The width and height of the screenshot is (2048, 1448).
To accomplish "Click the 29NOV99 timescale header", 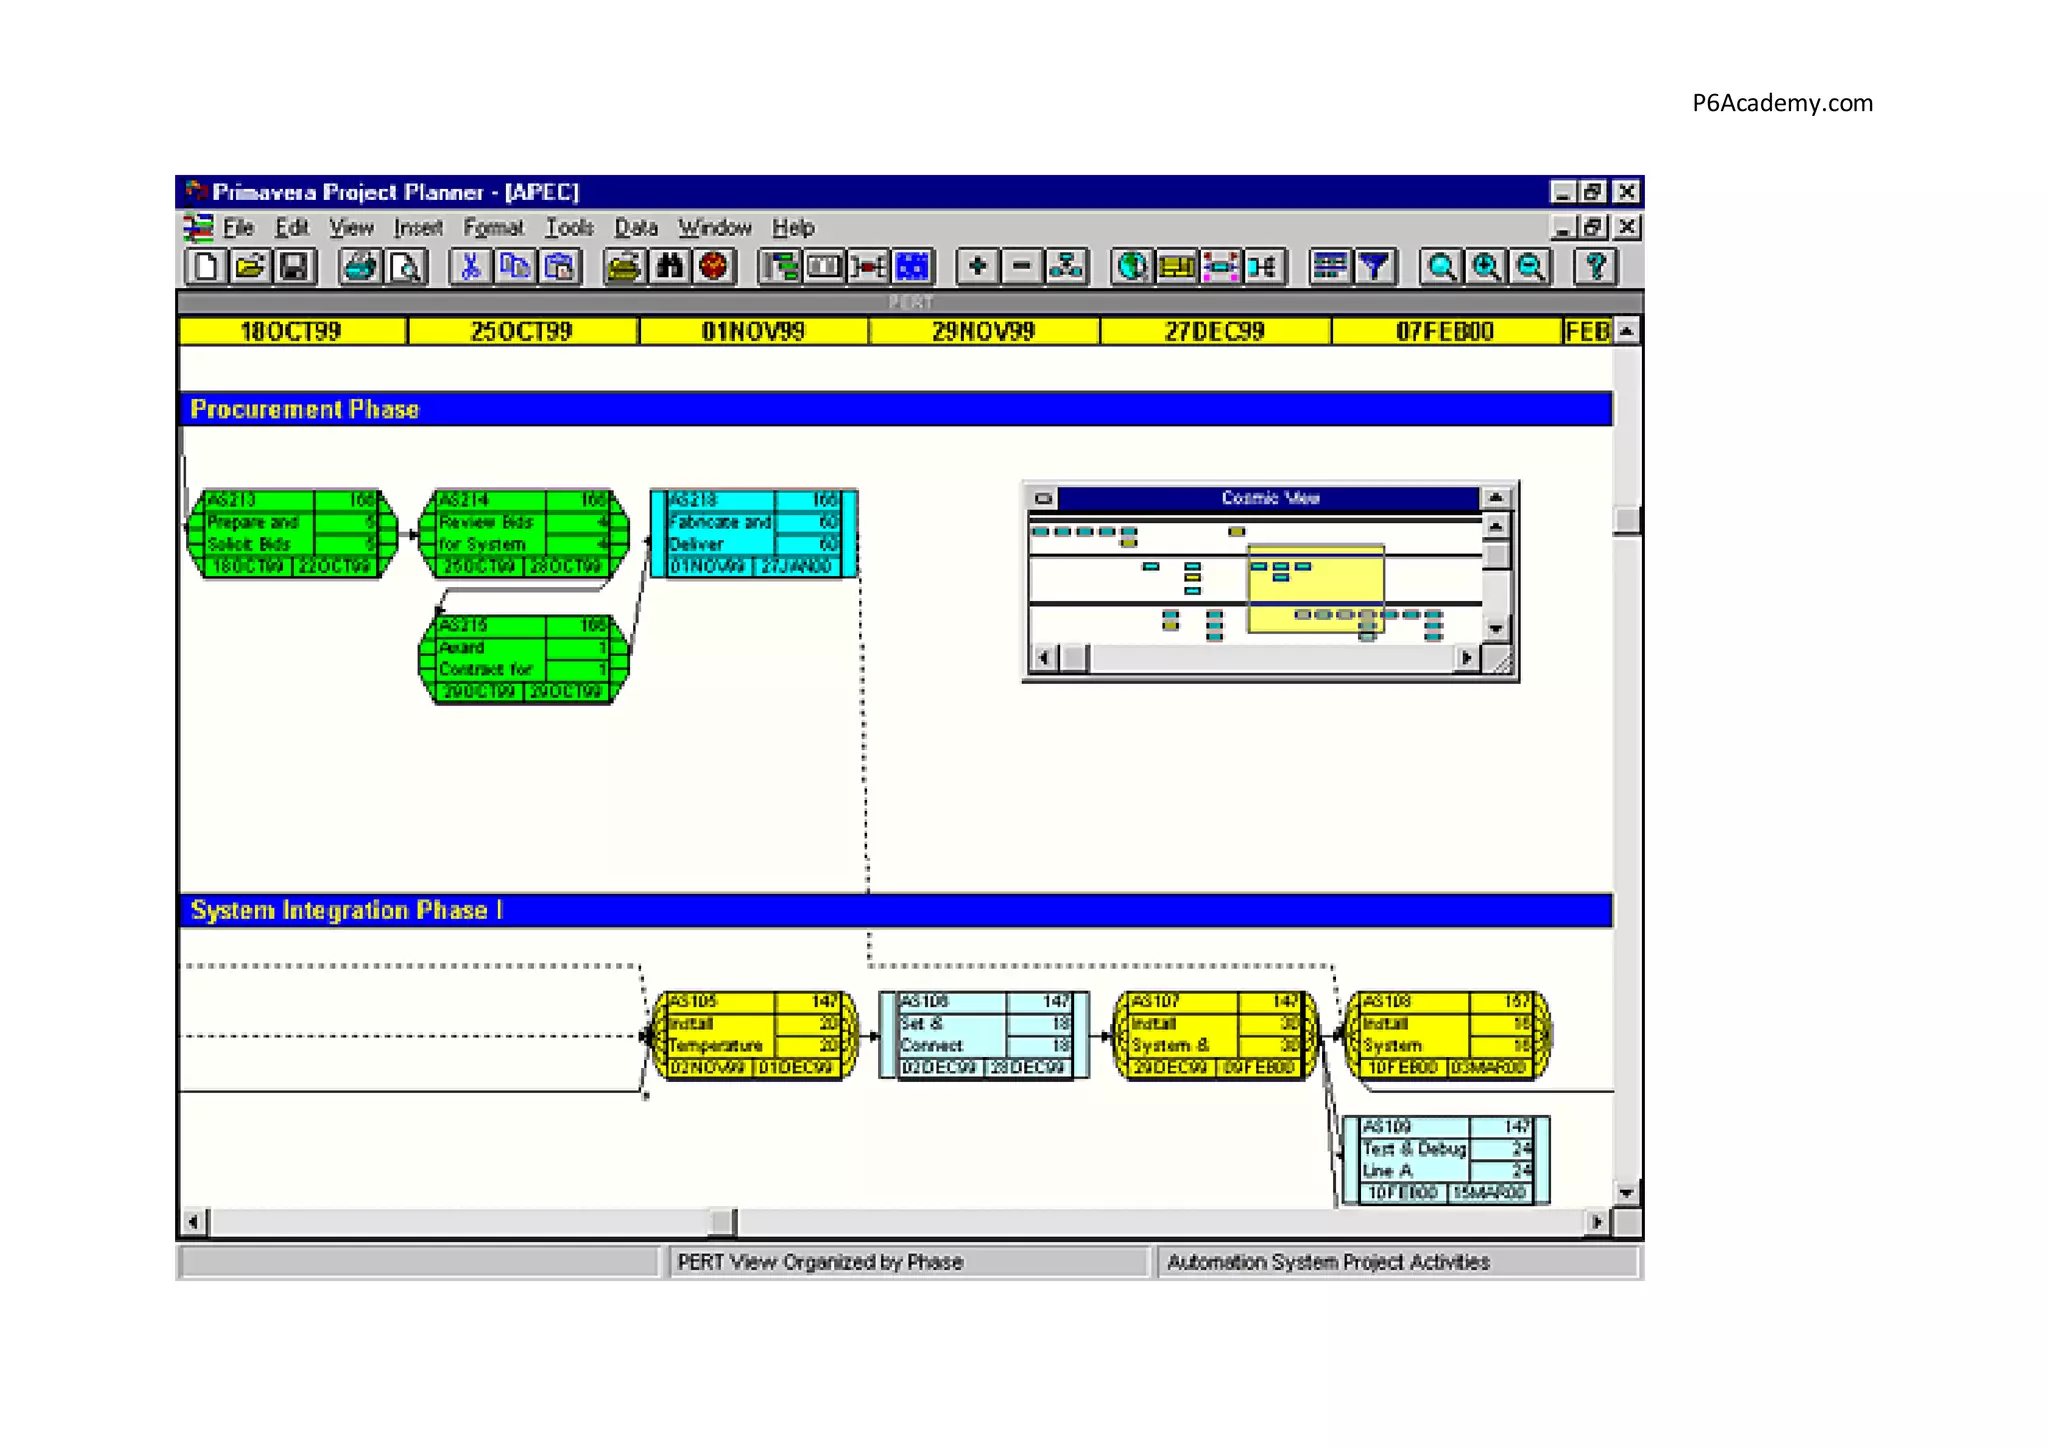I will tap(983, 331).
